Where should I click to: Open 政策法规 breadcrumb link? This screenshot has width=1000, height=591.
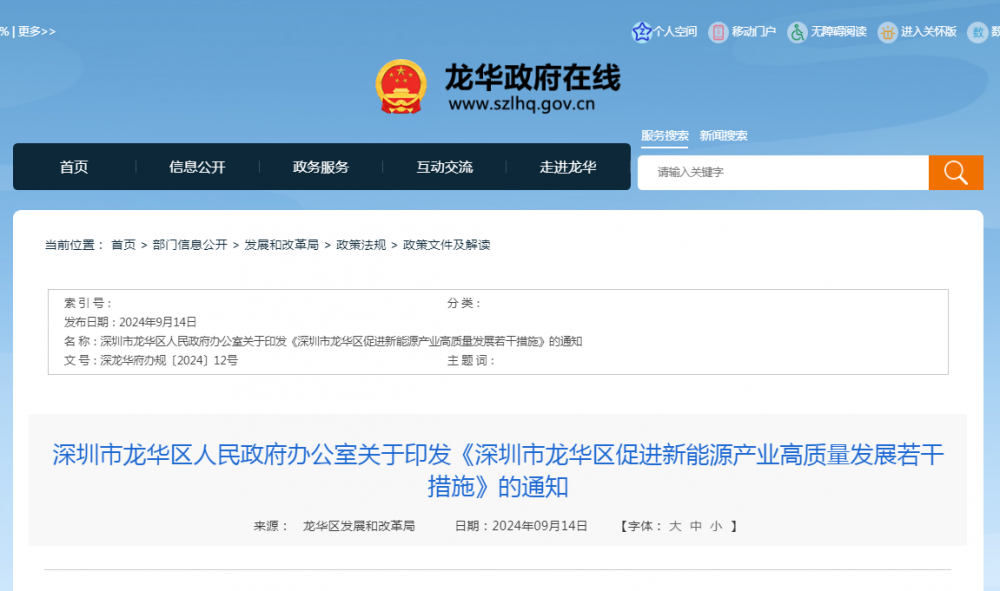pyautogui.click(x=360, y=245)
